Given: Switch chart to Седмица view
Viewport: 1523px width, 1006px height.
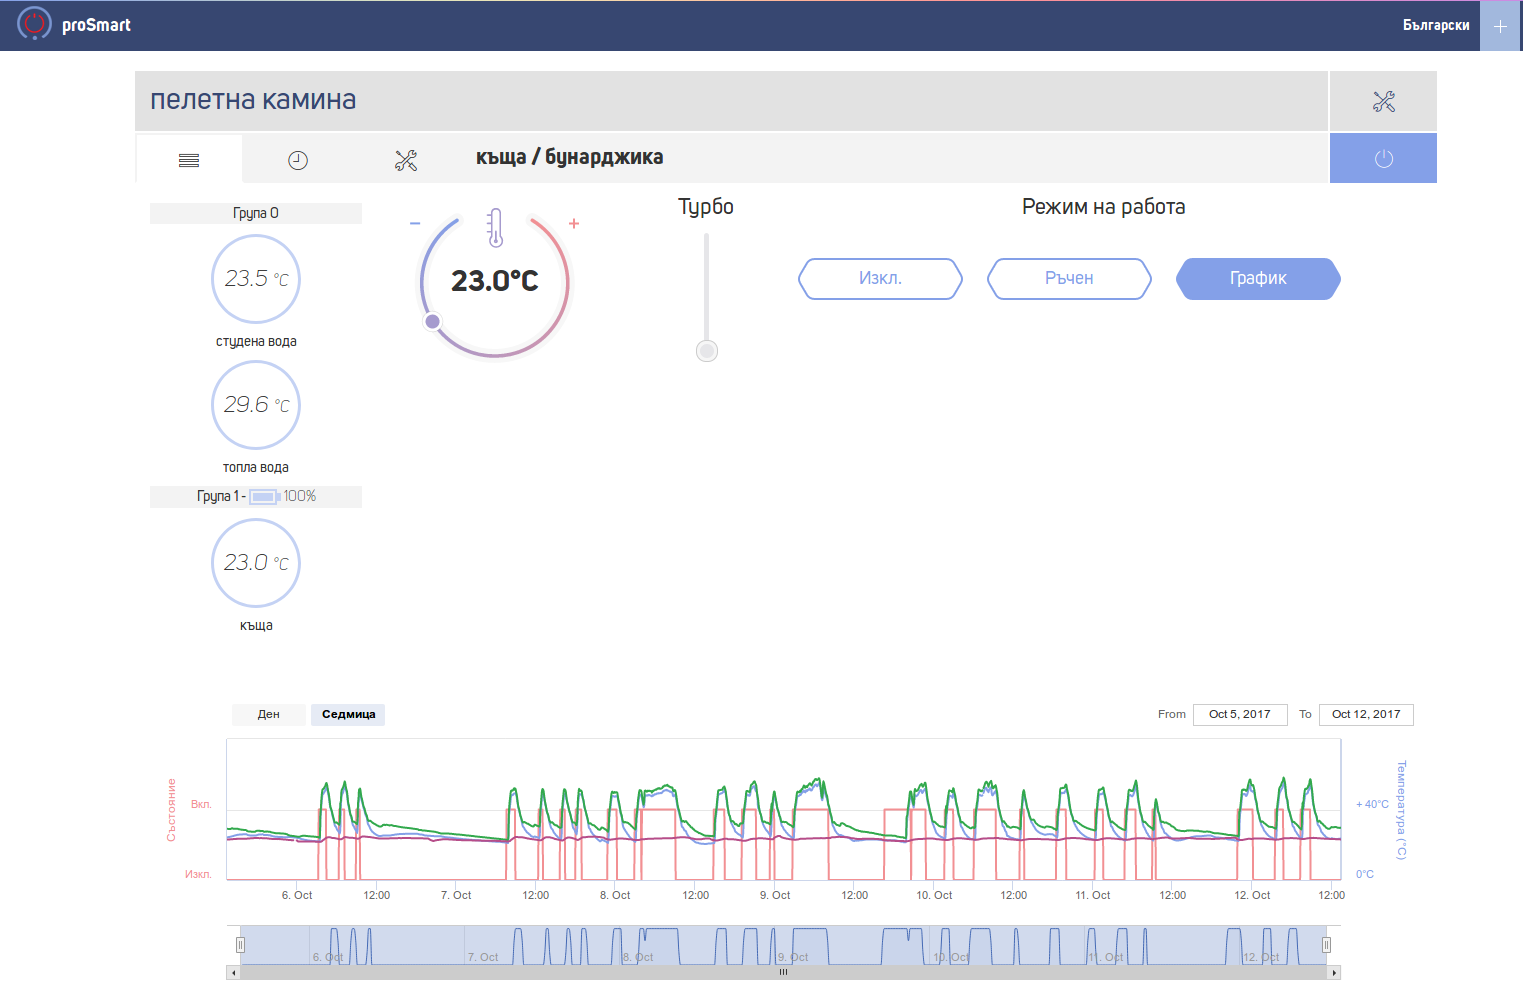Looking at the screenshot, I should [x=348, y=715].
